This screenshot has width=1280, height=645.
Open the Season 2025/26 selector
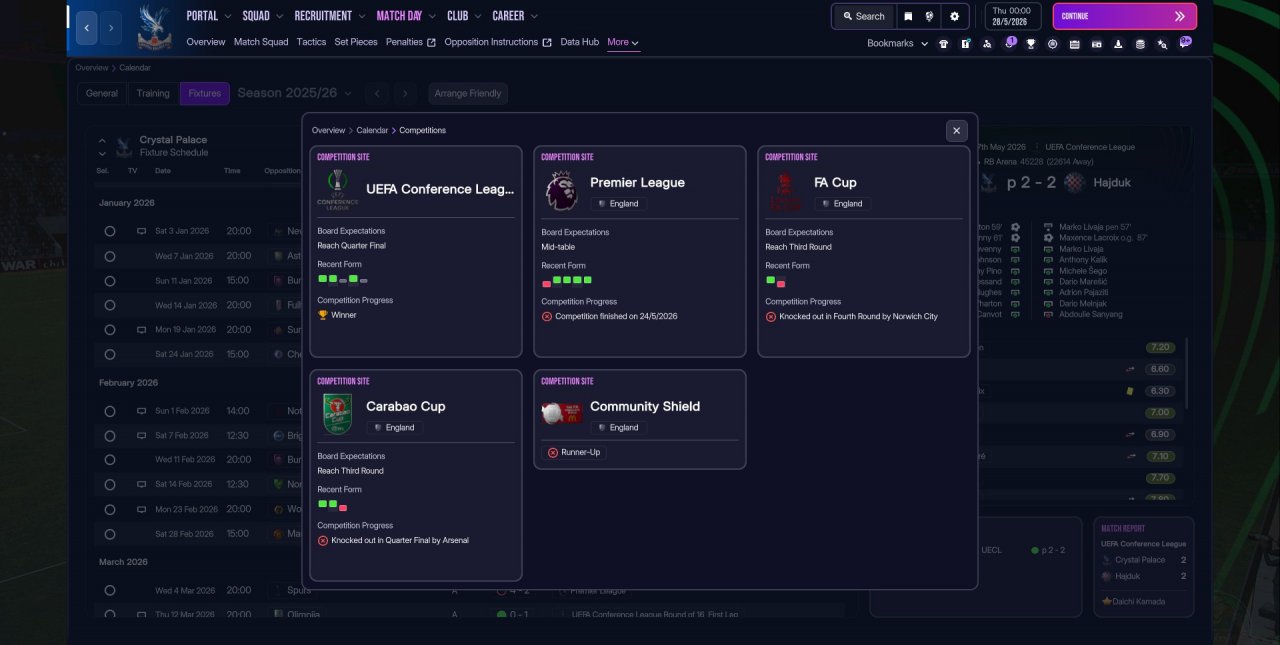coord(294,93)
